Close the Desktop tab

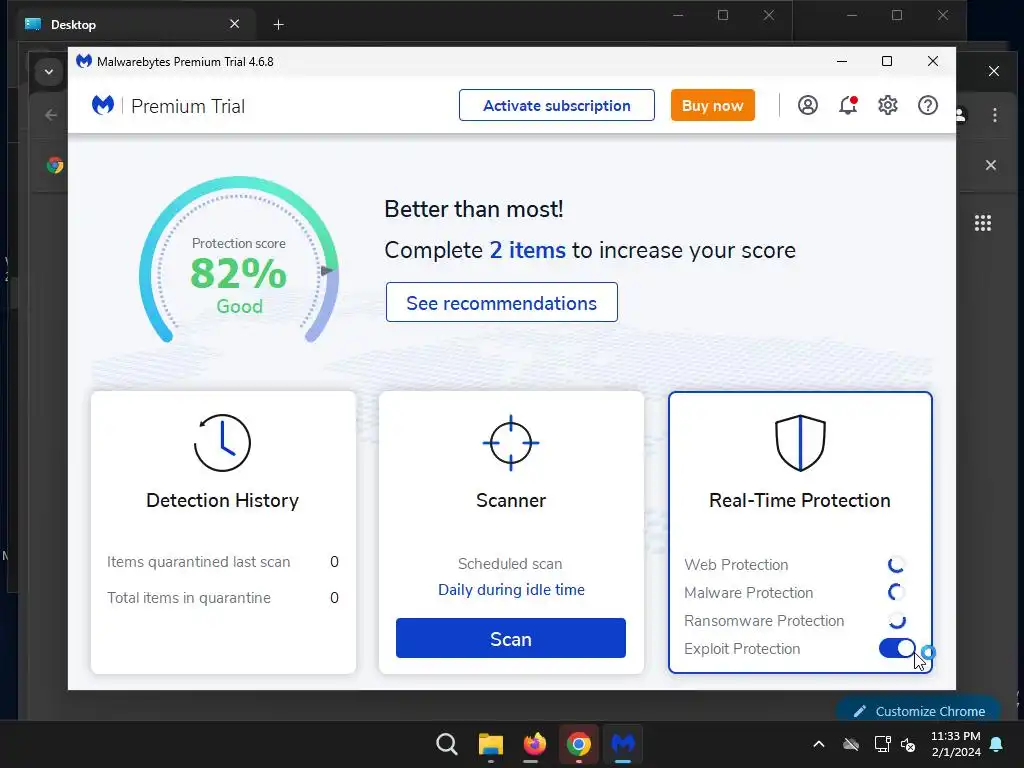coord(234,24)
